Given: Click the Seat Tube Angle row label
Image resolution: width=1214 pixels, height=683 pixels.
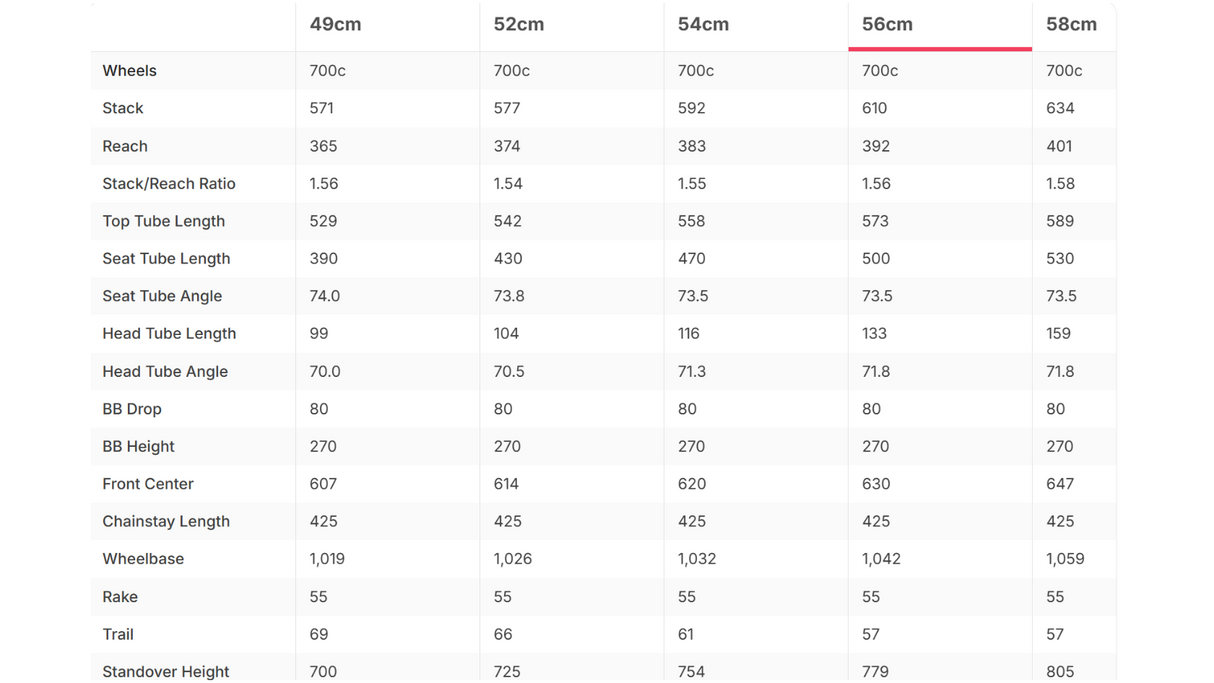Looking at the screenshot, I should pos(162,296).
